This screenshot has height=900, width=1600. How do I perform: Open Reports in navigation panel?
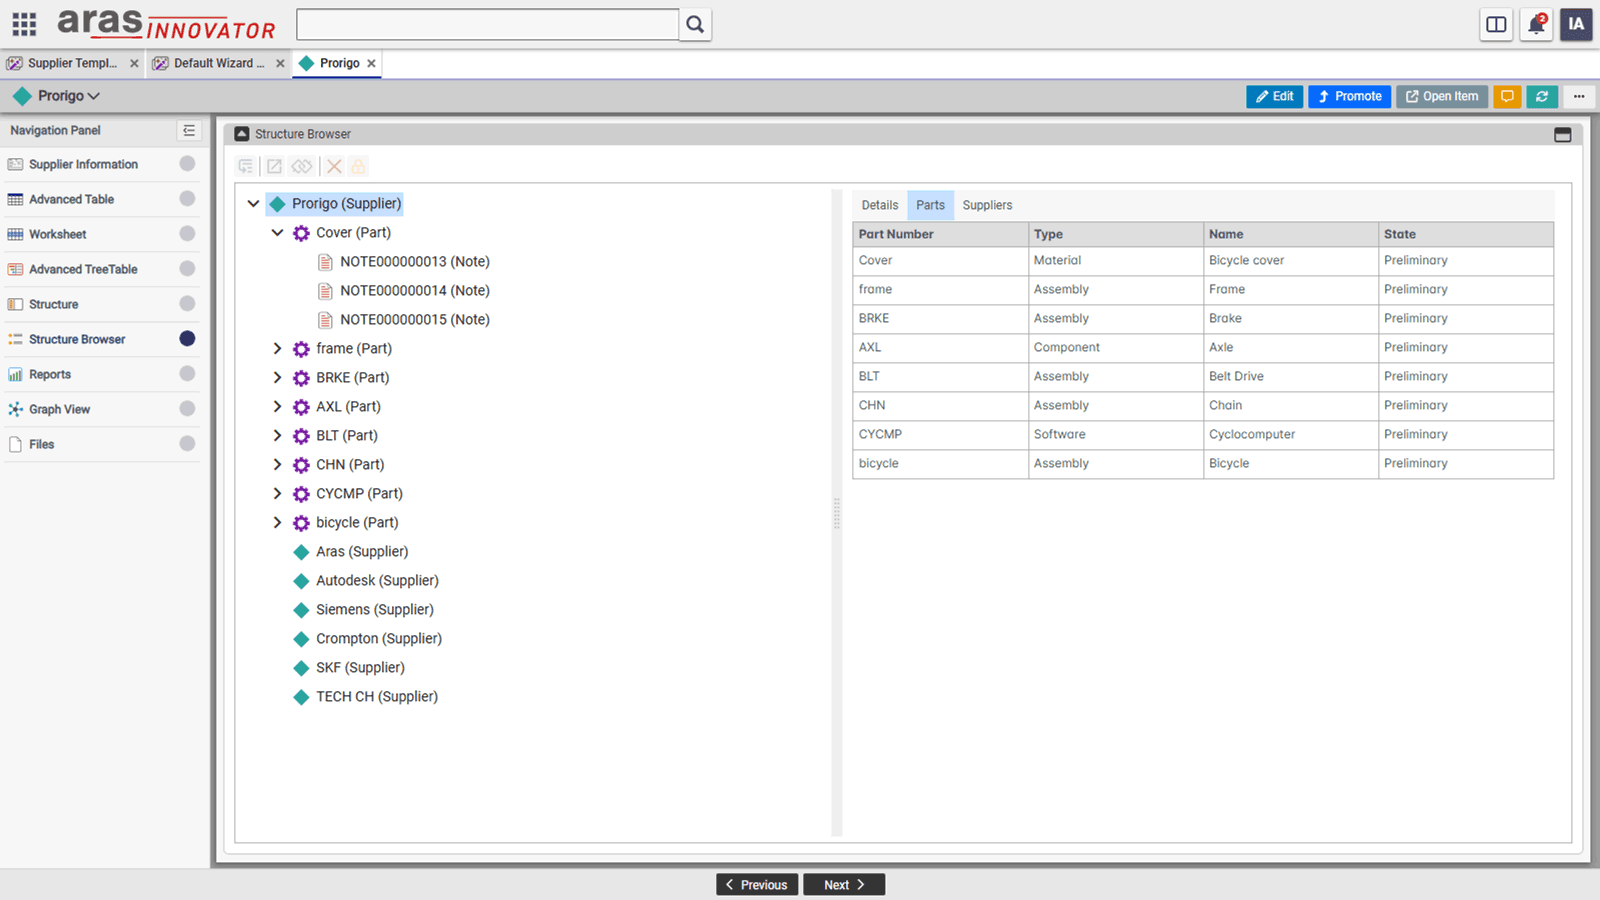(x=50, y=374)
